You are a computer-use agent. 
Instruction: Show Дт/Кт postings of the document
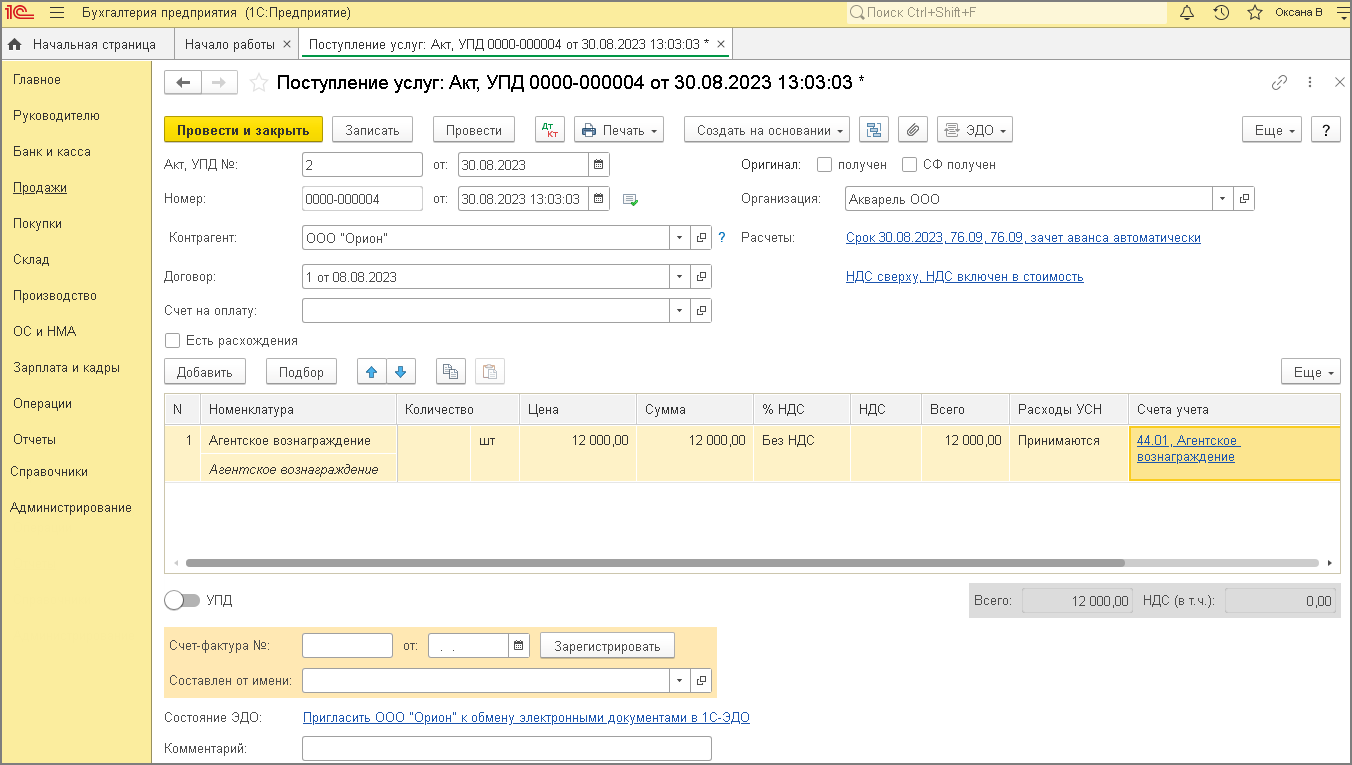pos(550,130)
